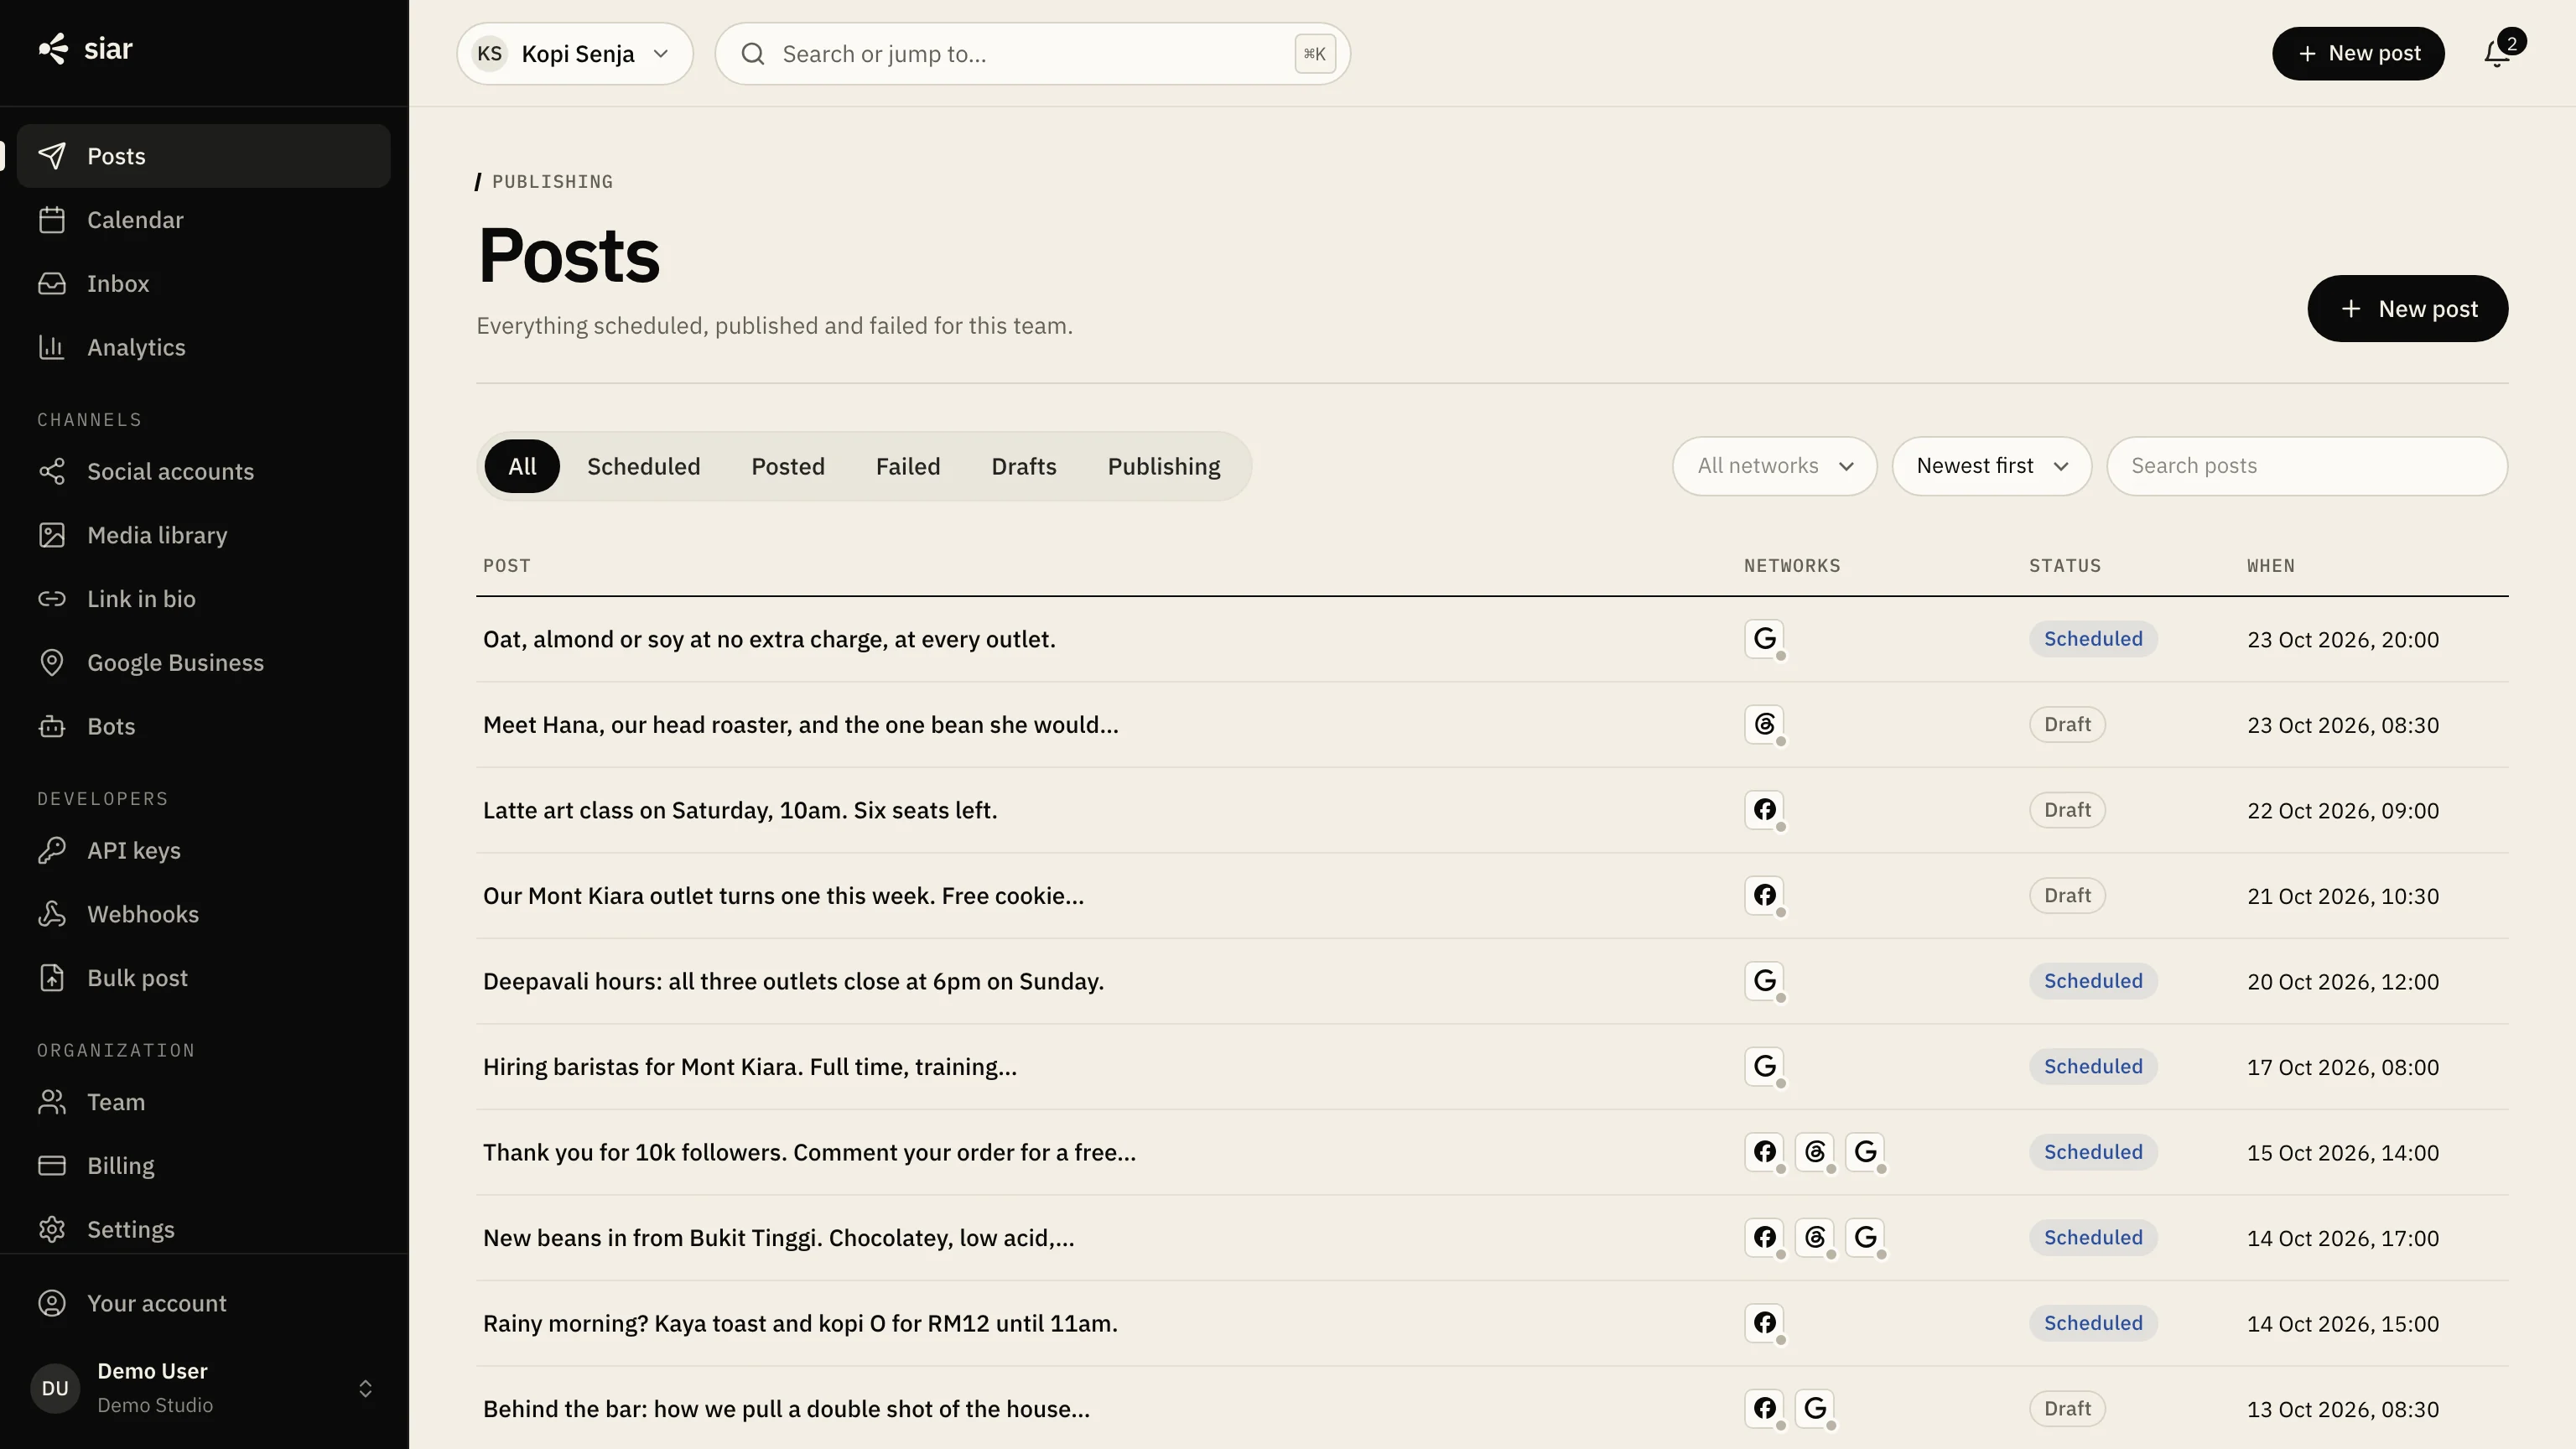Open Google Business page
This screenshot has height=1449, width=2576.
point(203,663)
